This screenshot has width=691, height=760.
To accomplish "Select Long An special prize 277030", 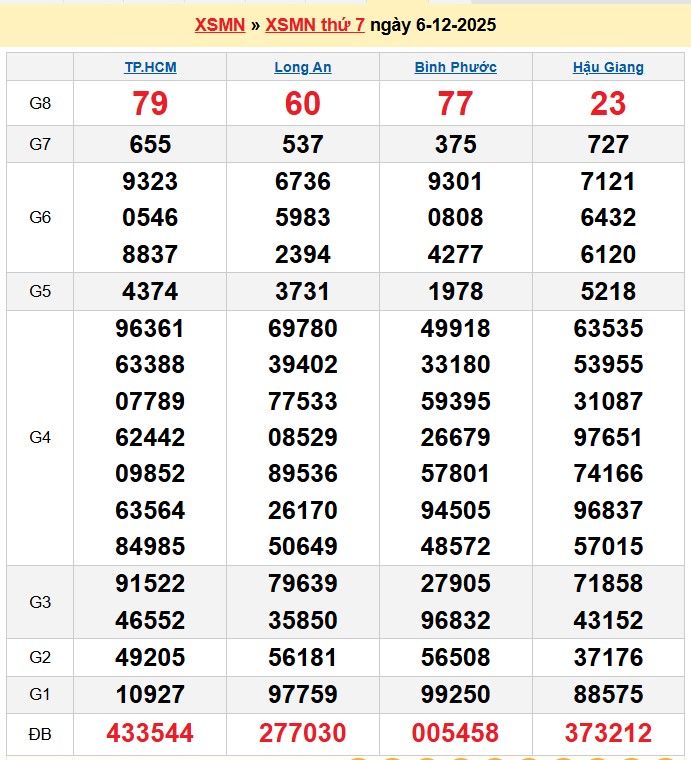I will tap(303, 733).
